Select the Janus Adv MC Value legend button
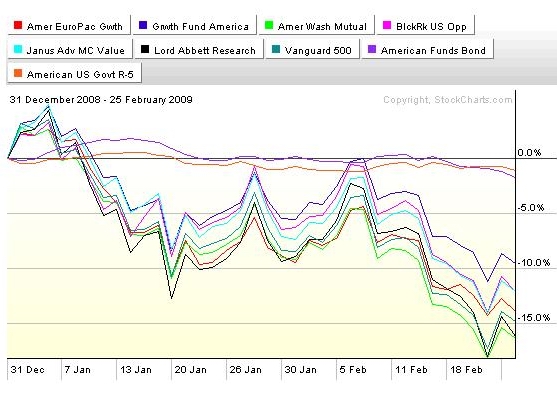This screenshot has width=557, height=393. click(x=70, y=49)
